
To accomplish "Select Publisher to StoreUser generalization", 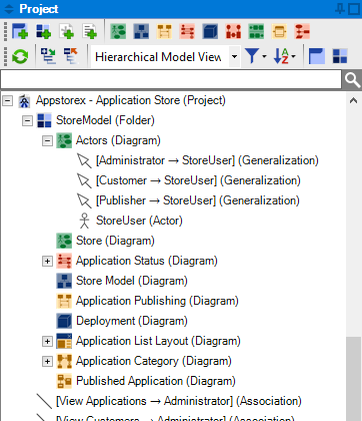I will tap(198, 200).
